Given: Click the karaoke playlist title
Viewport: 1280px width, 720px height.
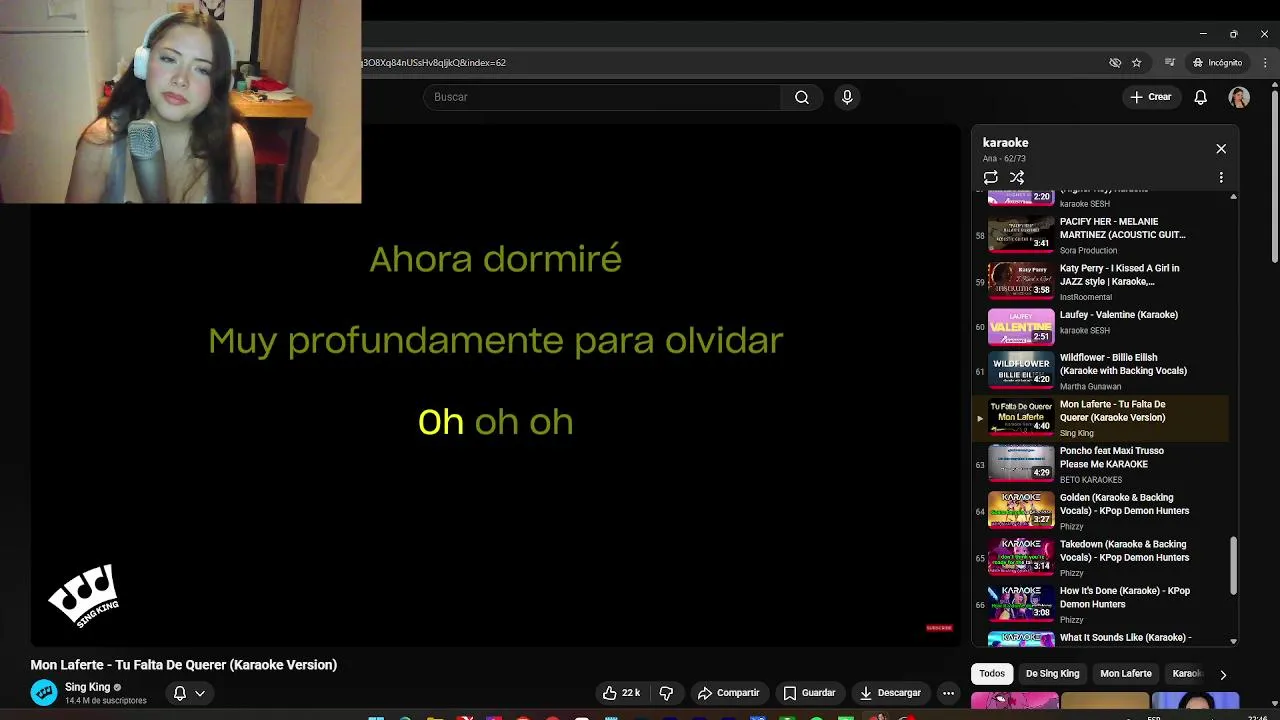Looking at the screenshot, I should pos(1005,143).
